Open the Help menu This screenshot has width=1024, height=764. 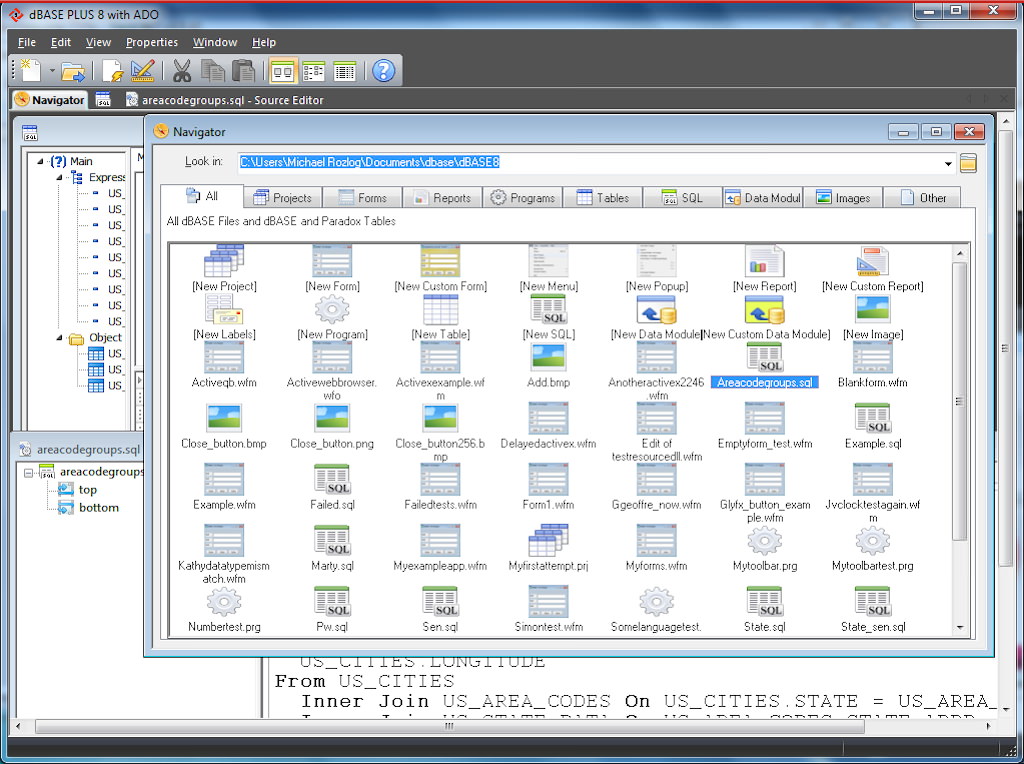pyautogui.click(x=264, y=42)
